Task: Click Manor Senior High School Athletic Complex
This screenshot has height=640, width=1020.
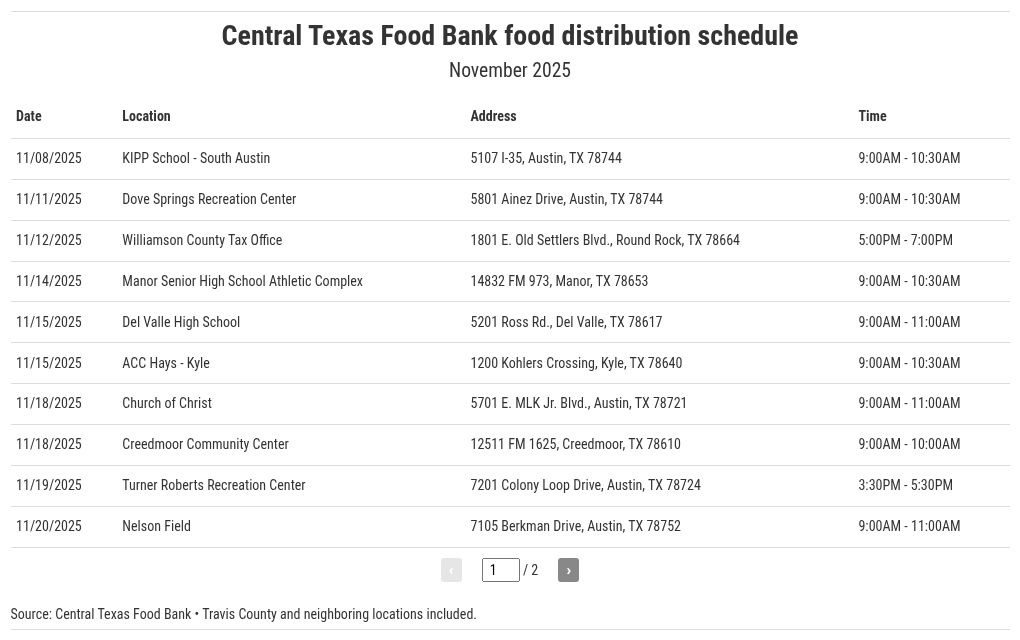Action: click(x=242, y=281)
